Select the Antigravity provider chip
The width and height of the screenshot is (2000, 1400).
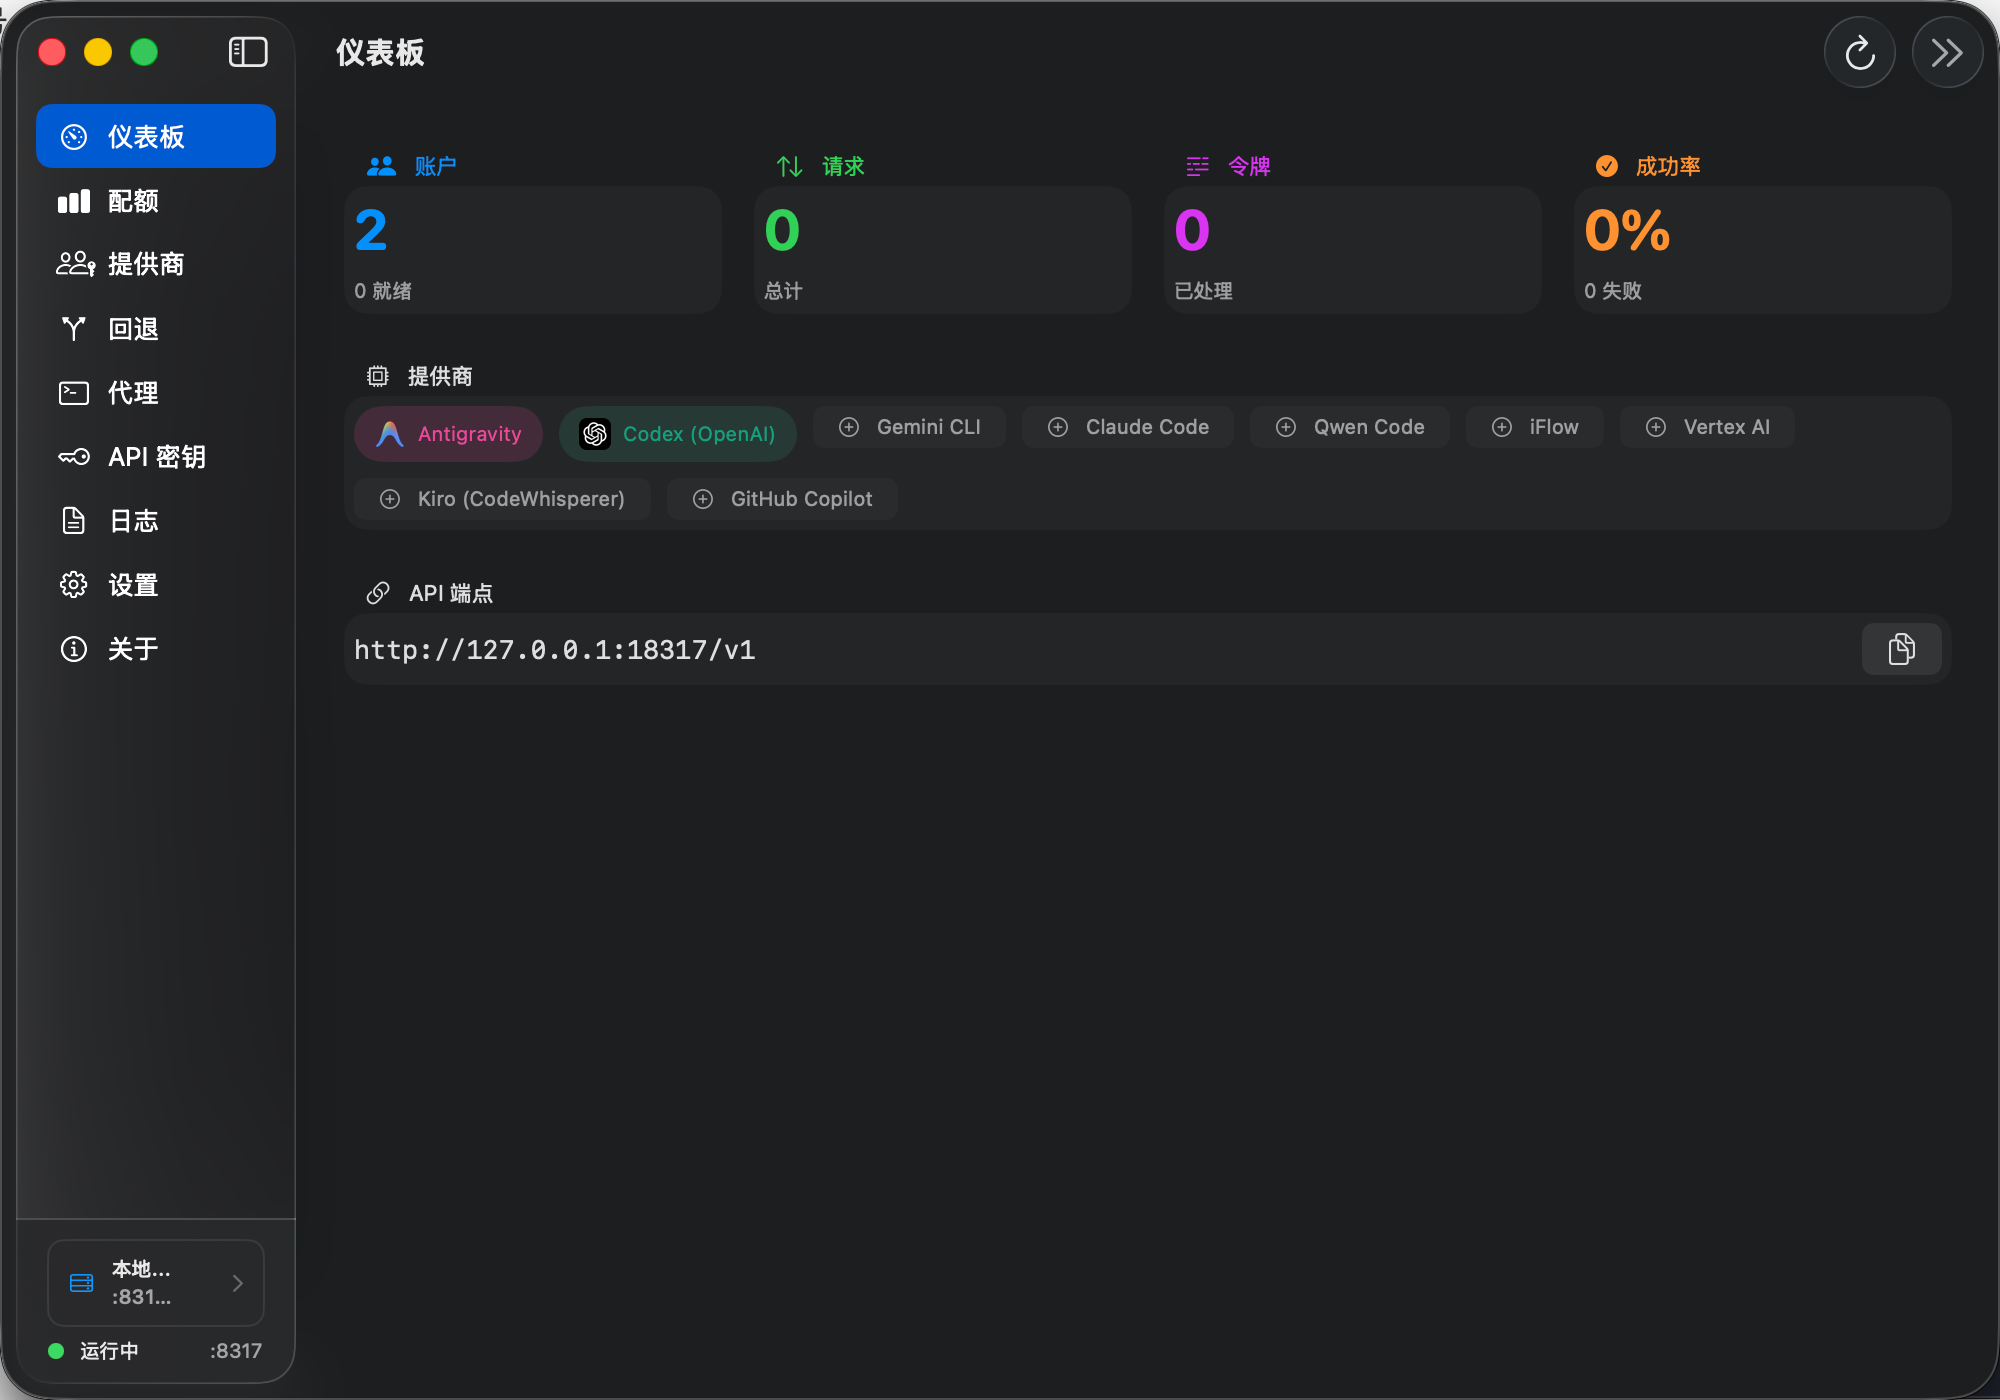tap(449, 434)
